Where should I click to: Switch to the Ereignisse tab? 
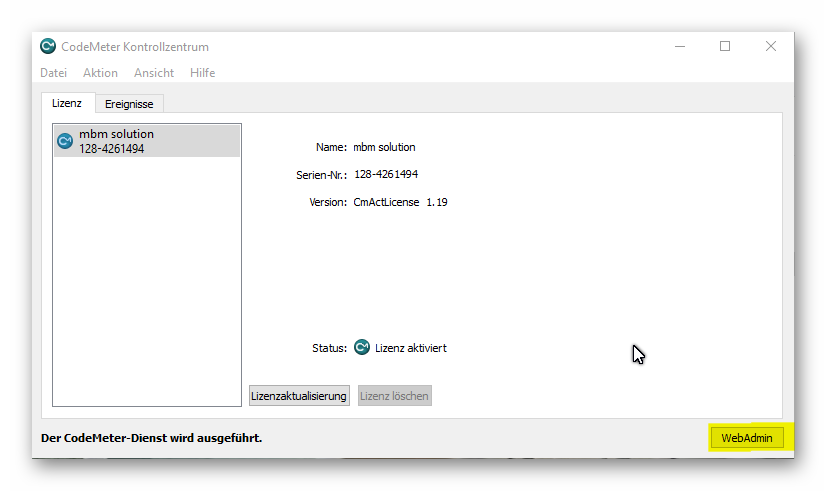[129, 104]
